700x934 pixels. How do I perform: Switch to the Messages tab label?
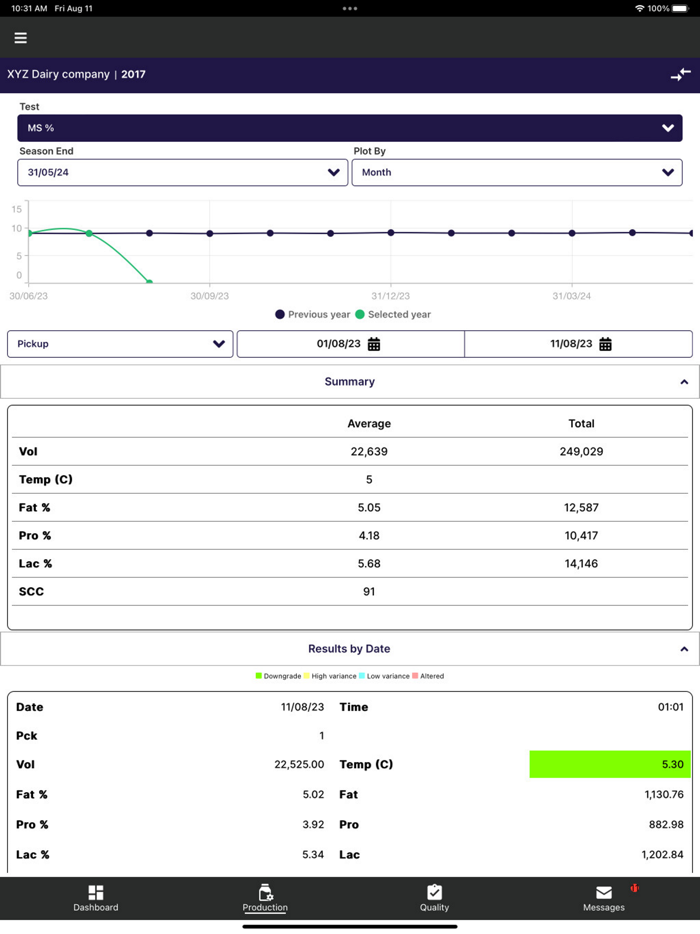click(603, 907)
